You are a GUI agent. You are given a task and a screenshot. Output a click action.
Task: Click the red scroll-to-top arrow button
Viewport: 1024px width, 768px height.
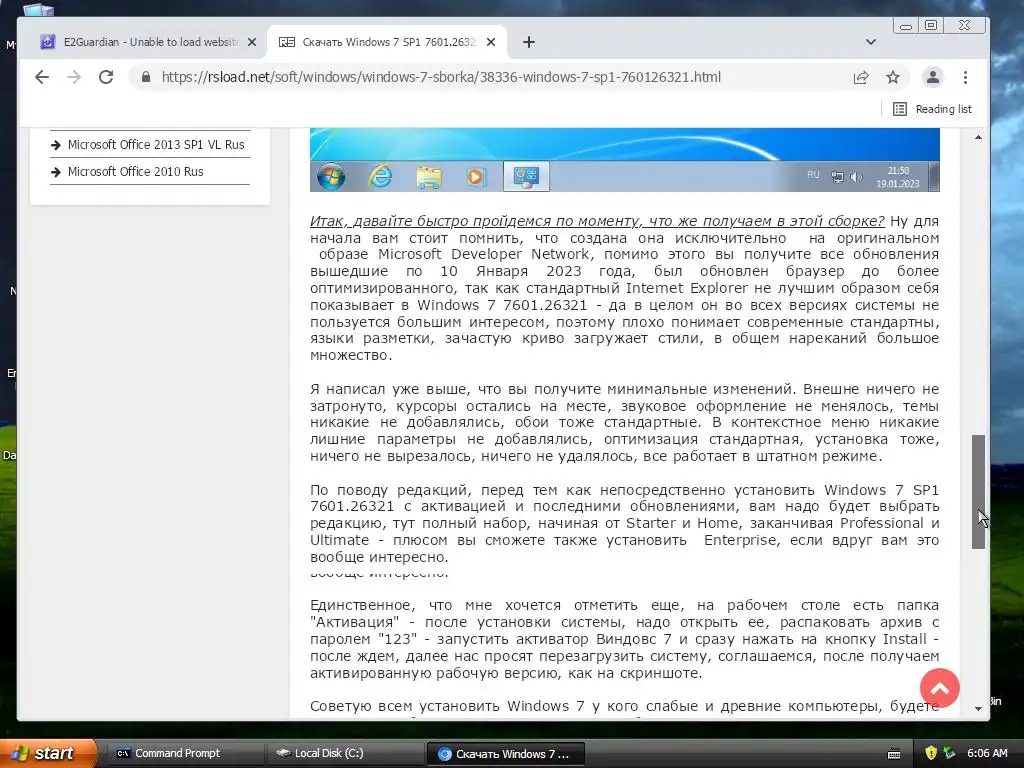939,688
